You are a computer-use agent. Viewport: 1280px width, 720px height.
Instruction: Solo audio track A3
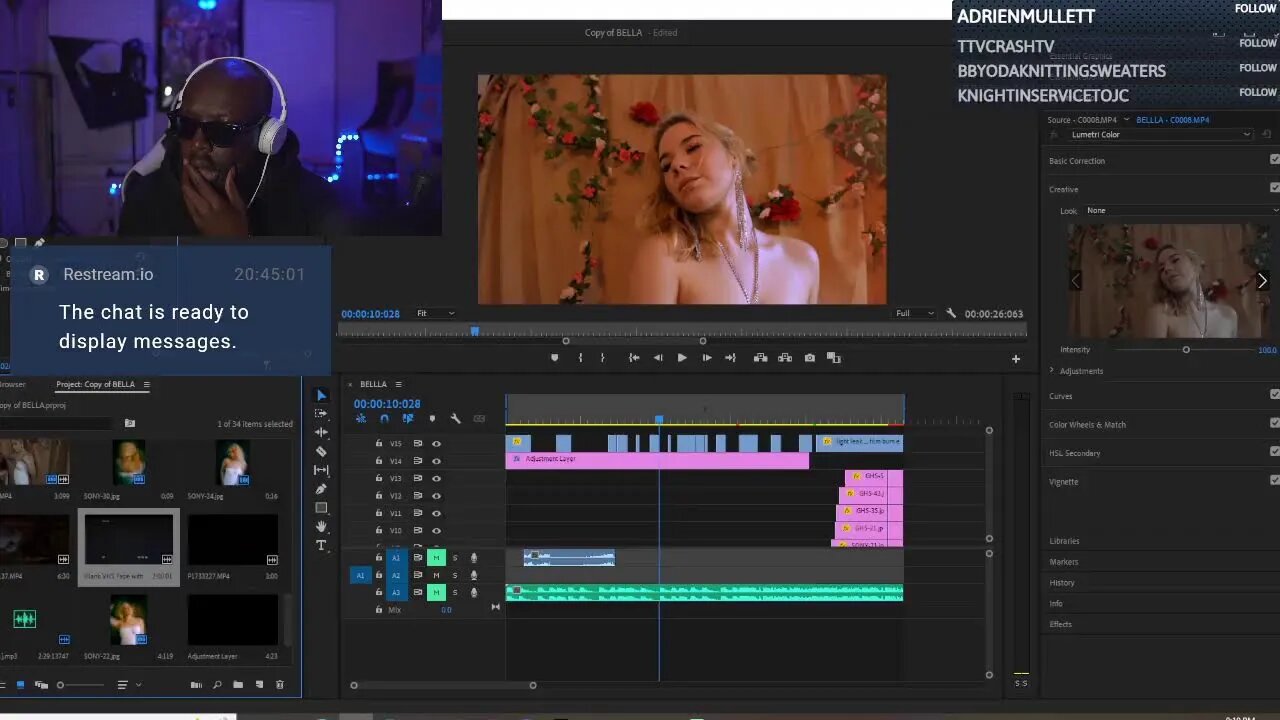[x=455, y=593]
